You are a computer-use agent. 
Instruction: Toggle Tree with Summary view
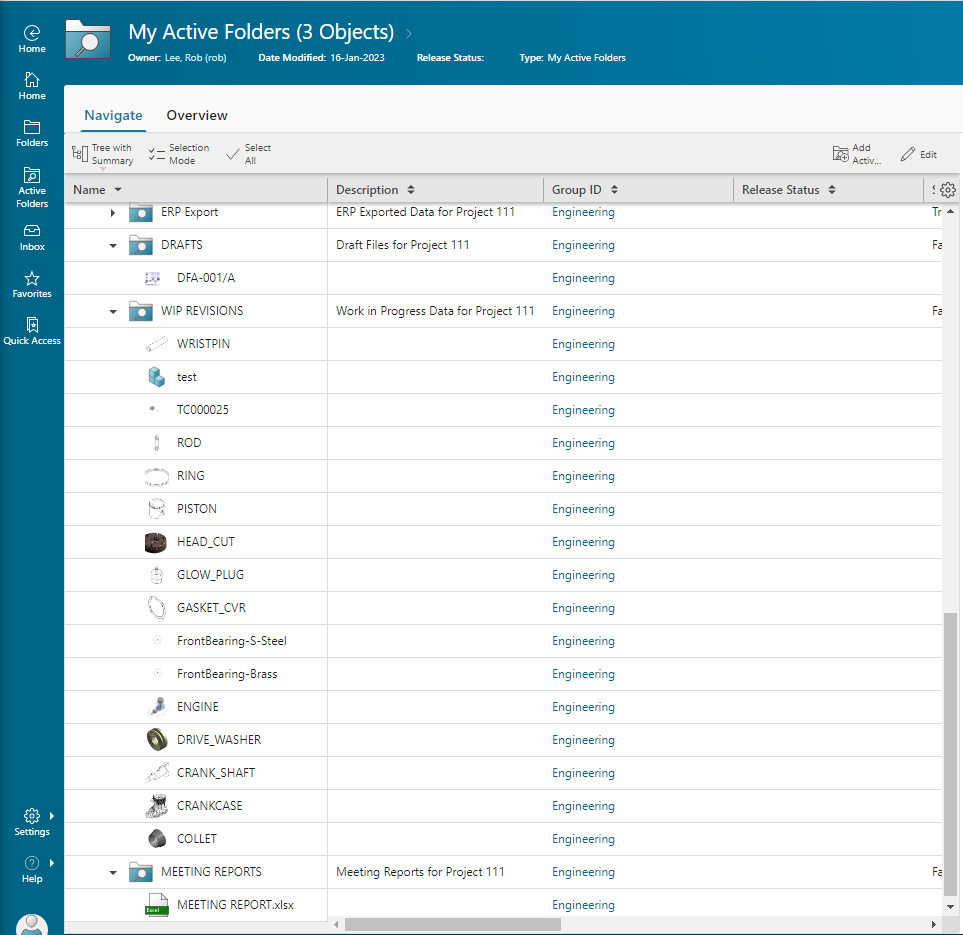[102, 153]
